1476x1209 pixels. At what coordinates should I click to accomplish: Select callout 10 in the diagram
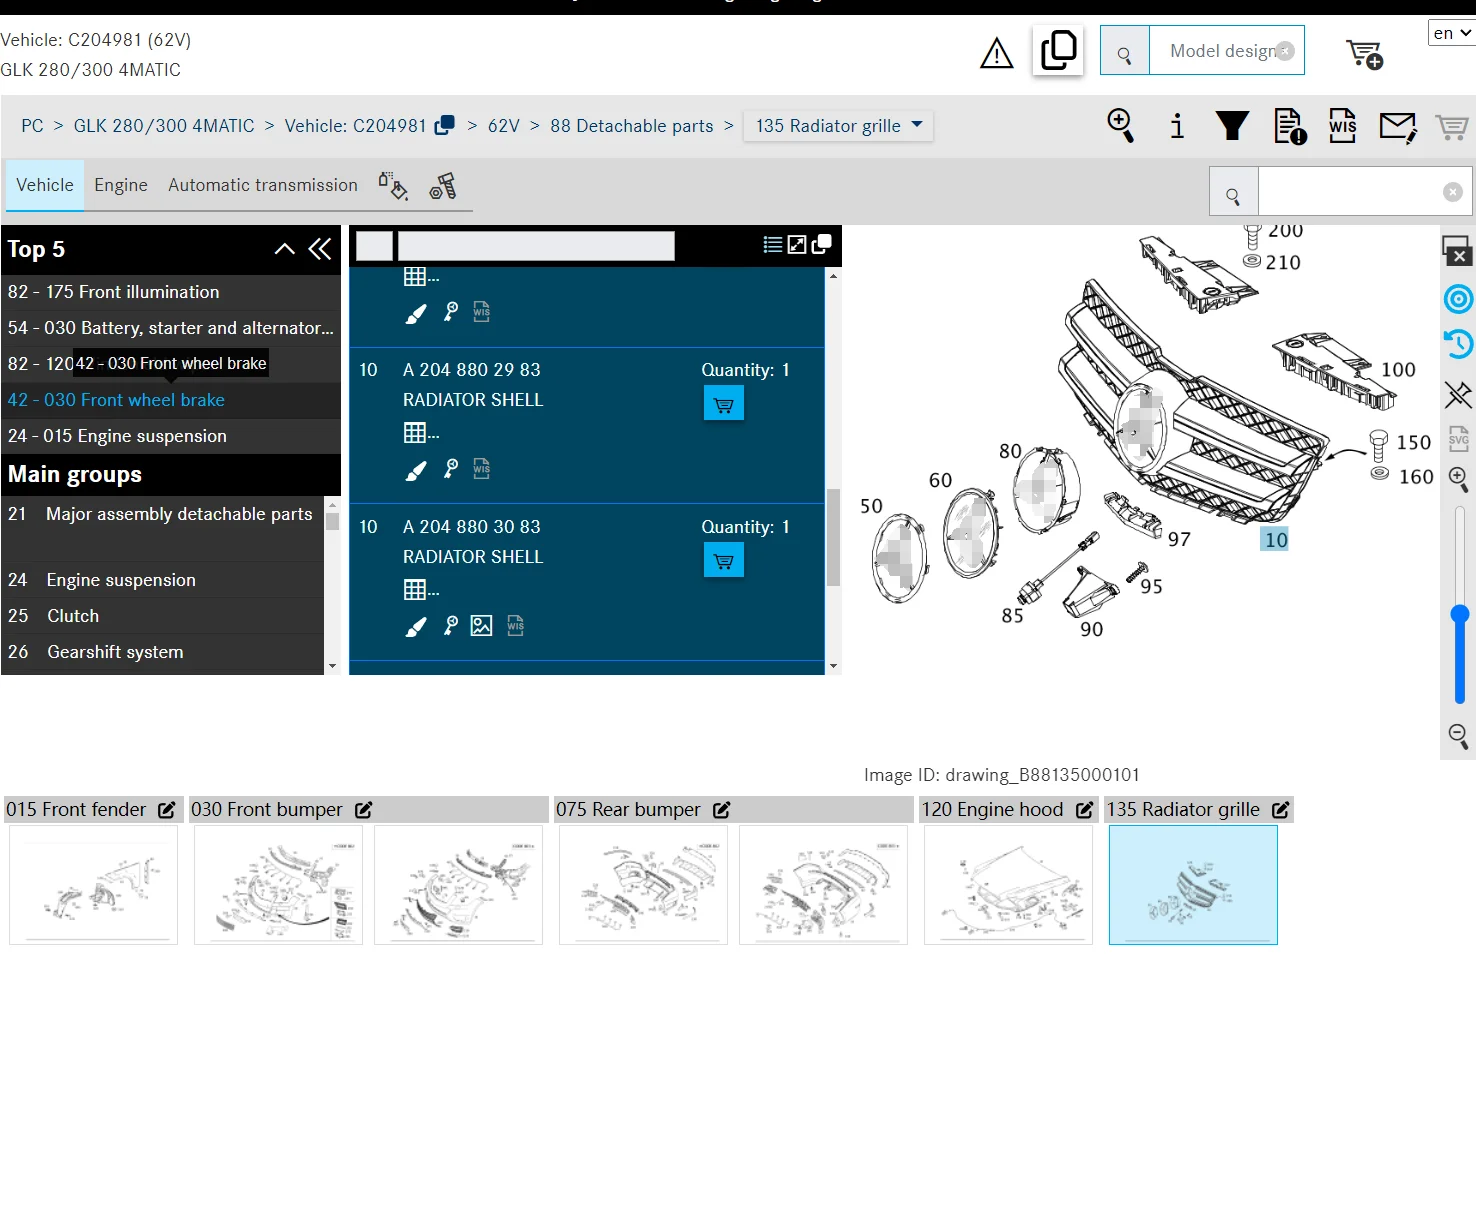click(1275, 540)
